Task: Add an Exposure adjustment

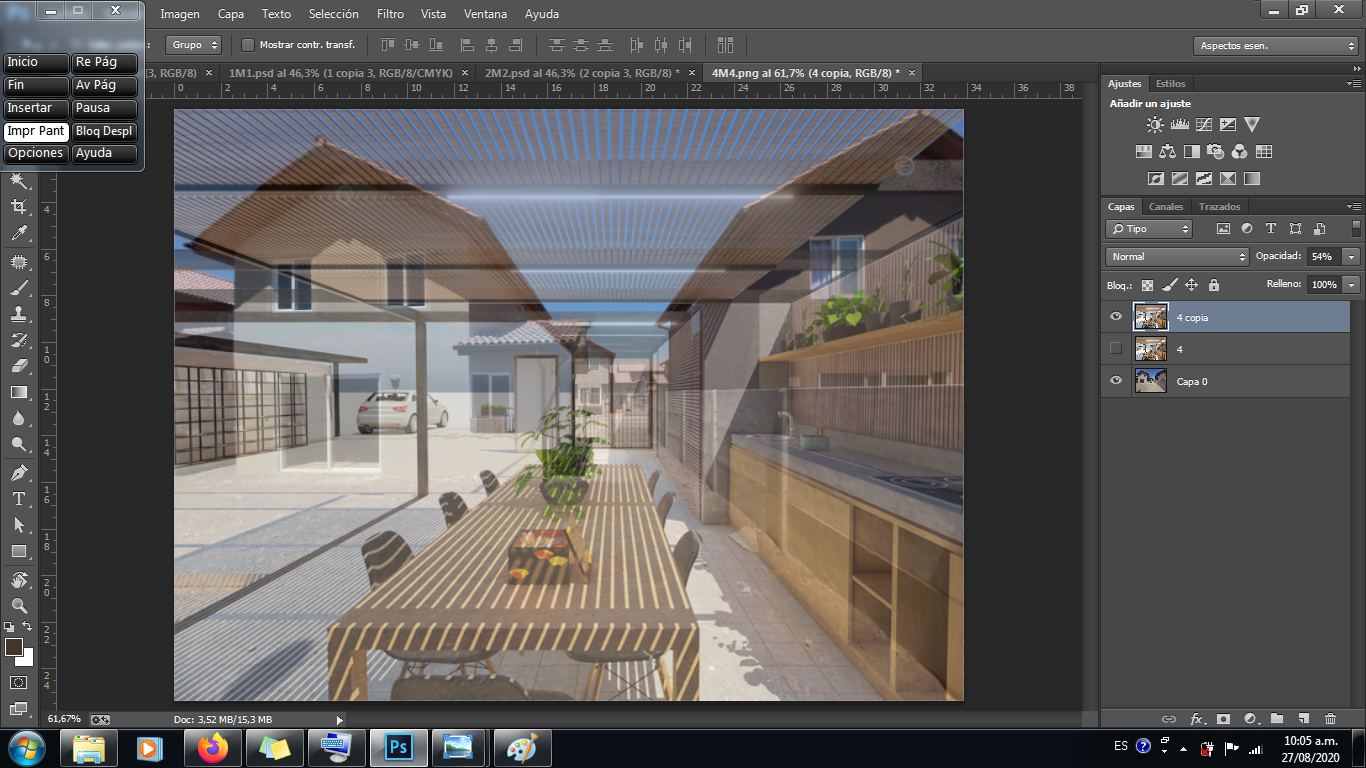Action: (x=1228, y=125)
